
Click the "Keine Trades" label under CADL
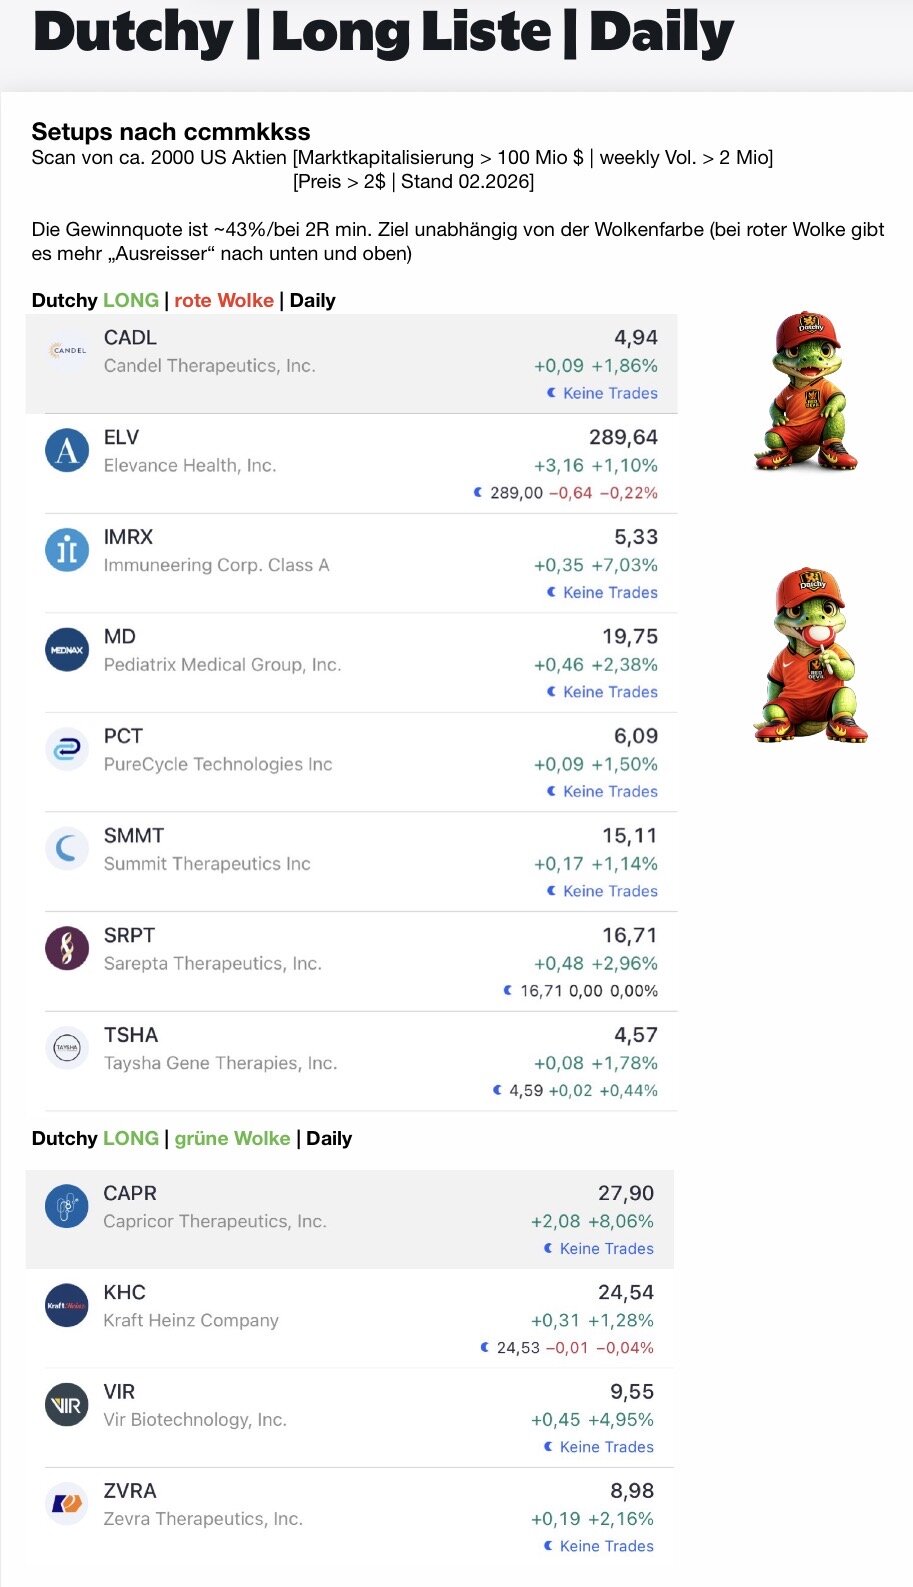(x=609, y=393)
